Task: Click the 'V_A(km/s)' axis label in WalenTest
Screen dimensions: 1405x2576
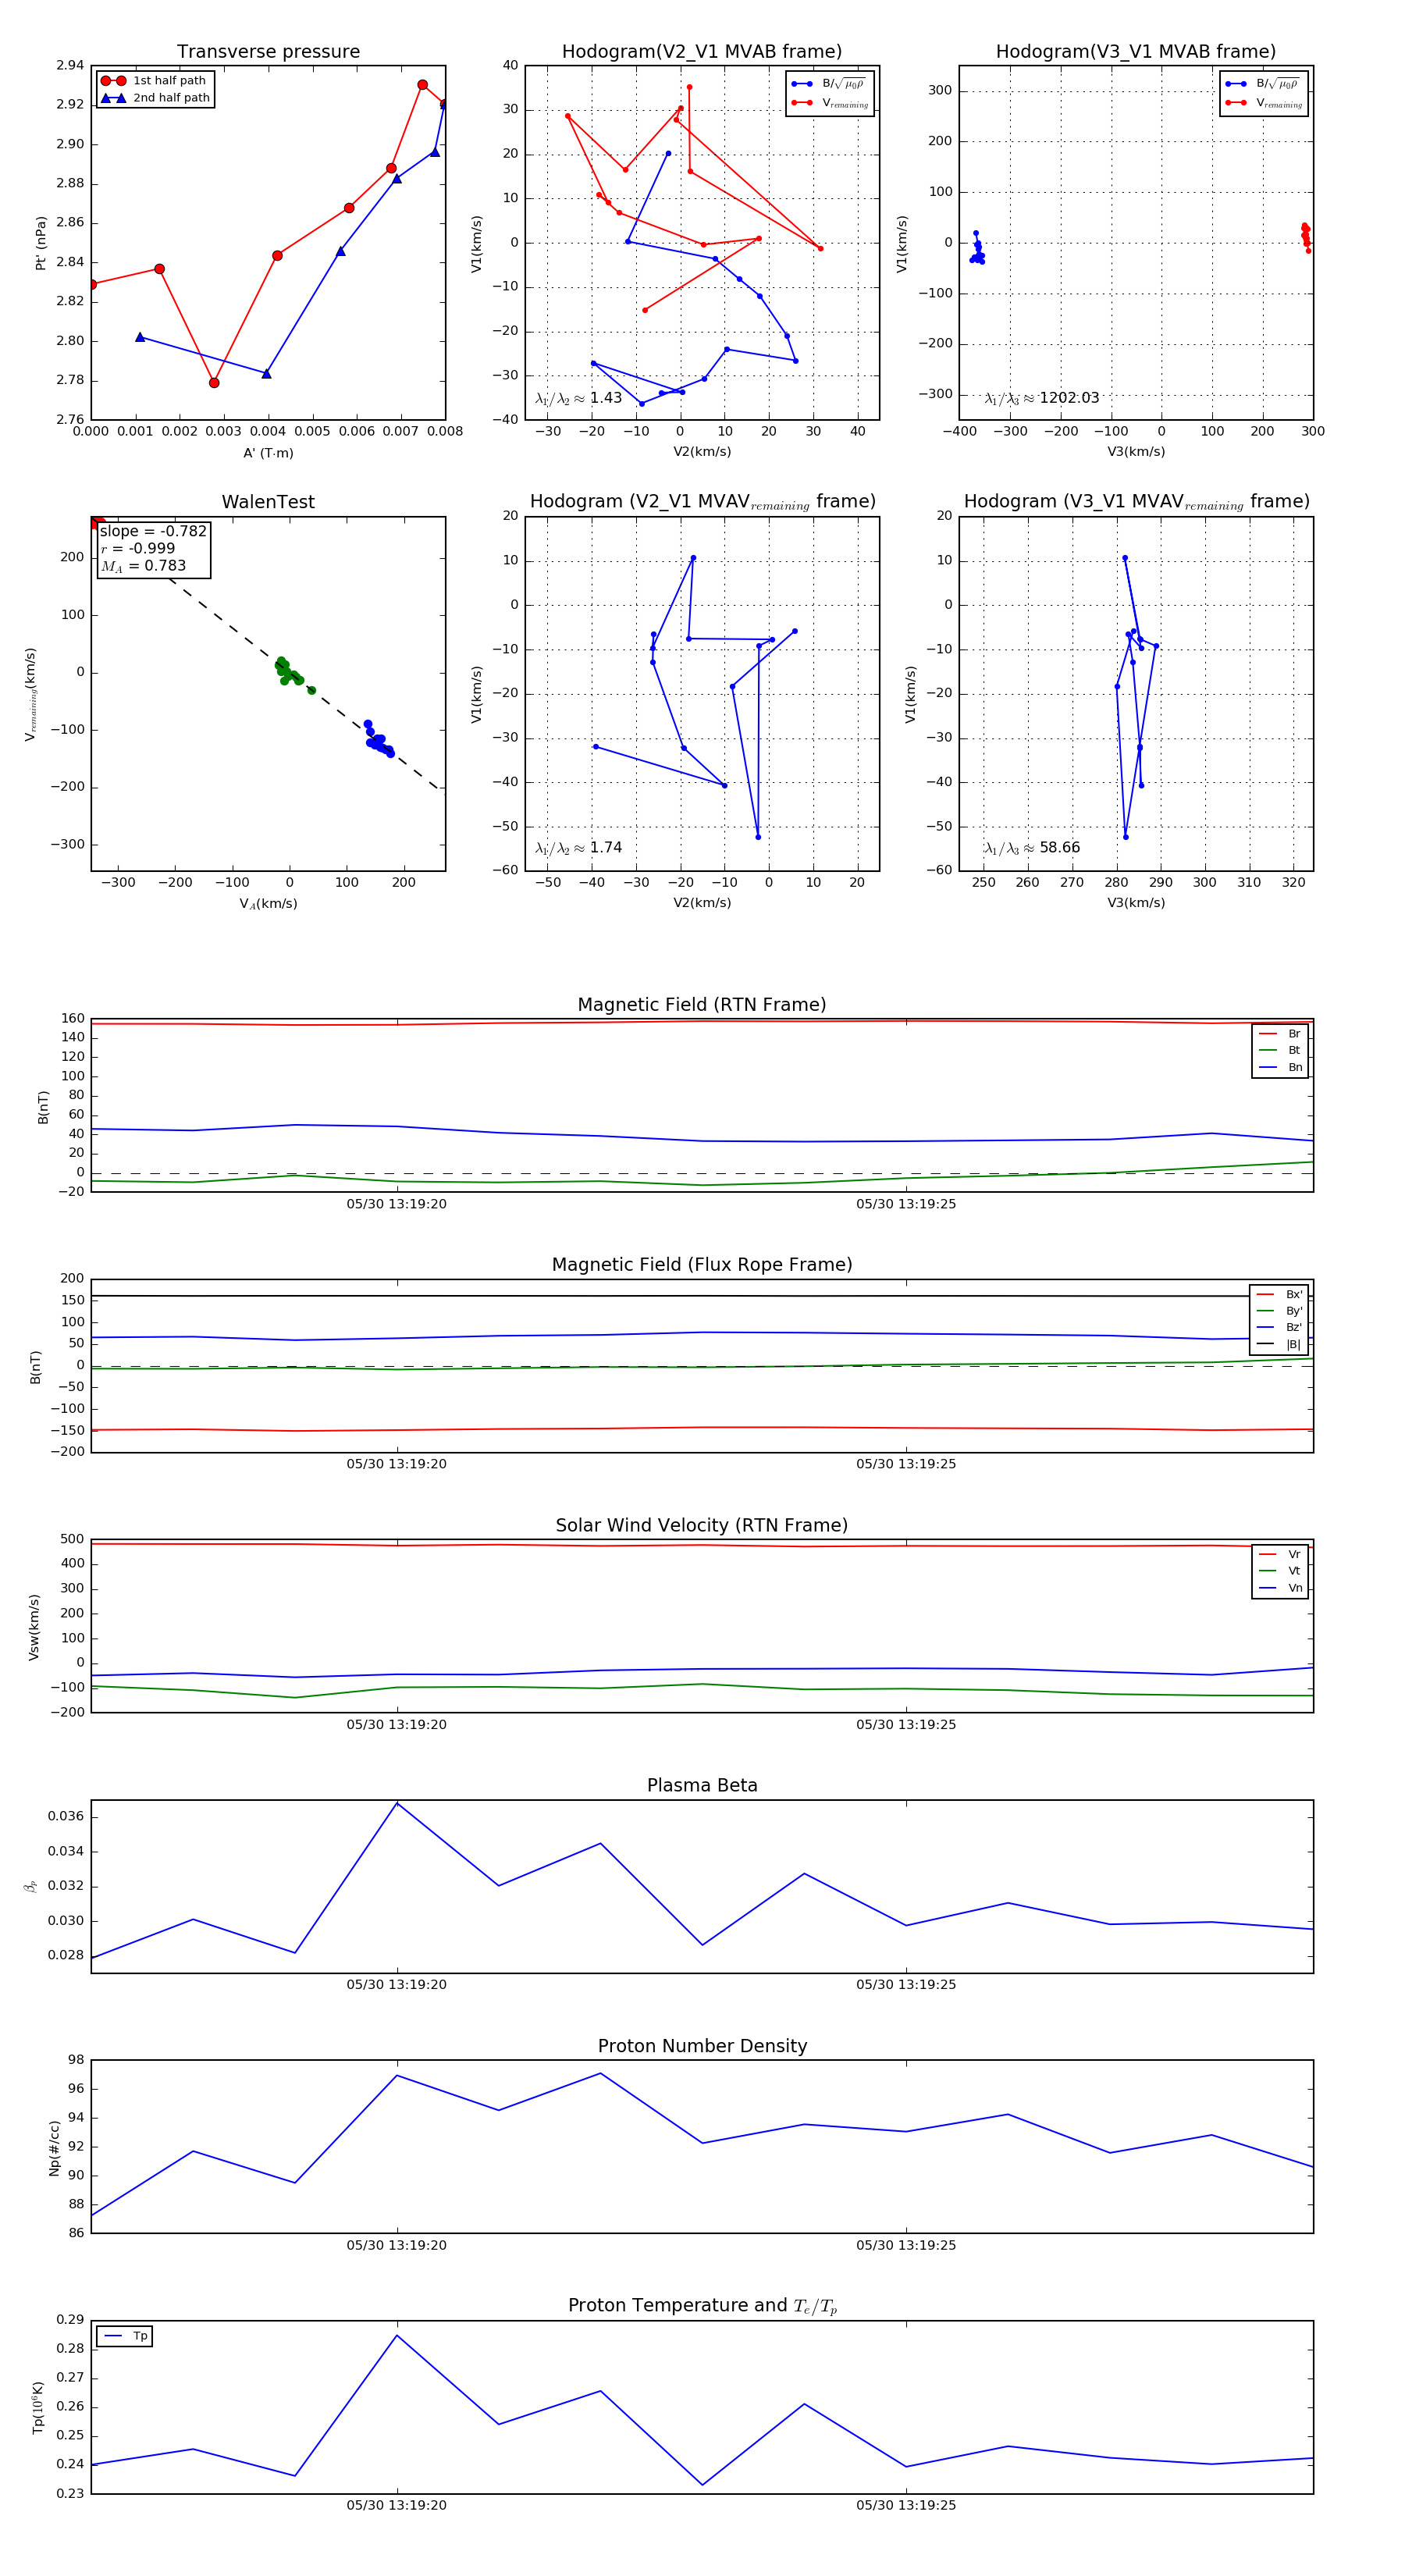Action: pyautogui.click(x=268, y=904)
